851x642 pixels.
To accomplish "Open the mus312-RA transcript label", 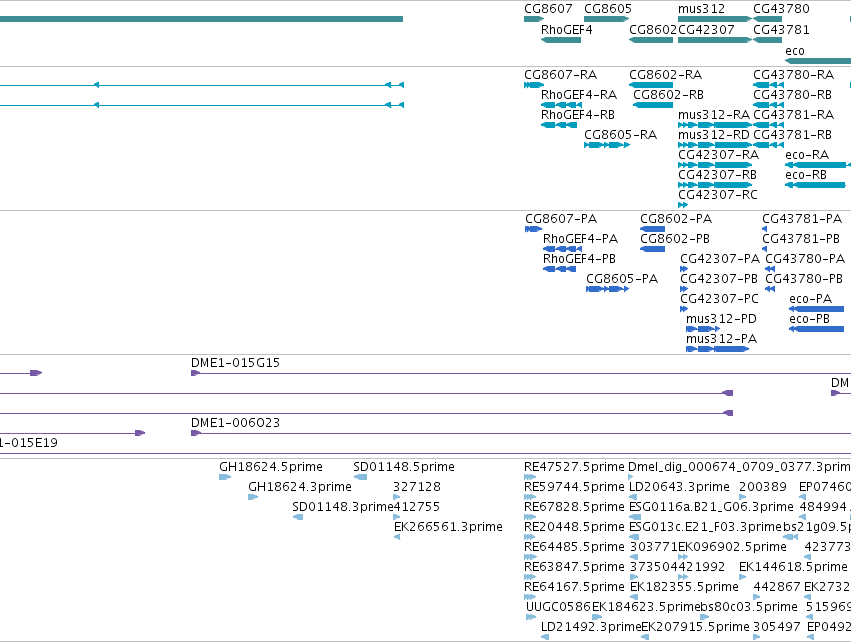I will (x=714, y=115).
